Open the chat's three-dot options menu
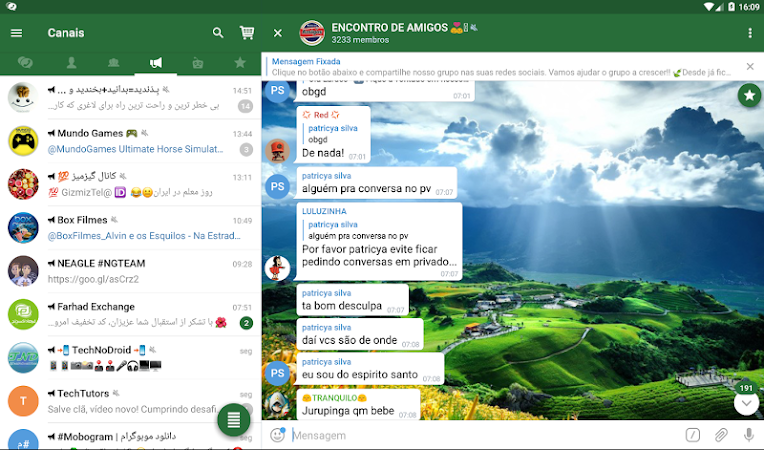This screenshot has height=450, width=764. 749,33
